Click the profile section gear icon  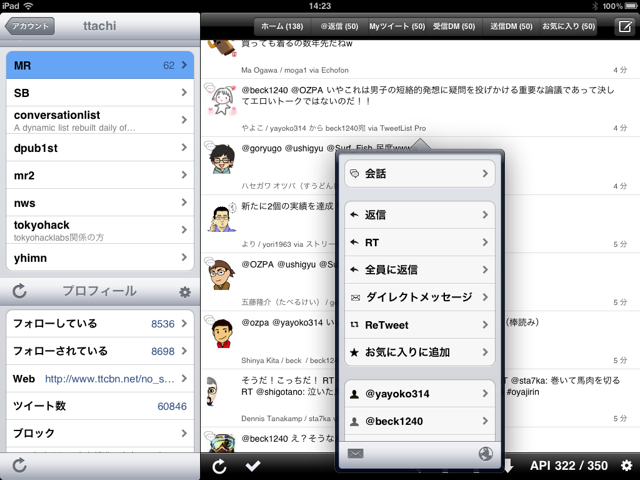coord(184,292)
